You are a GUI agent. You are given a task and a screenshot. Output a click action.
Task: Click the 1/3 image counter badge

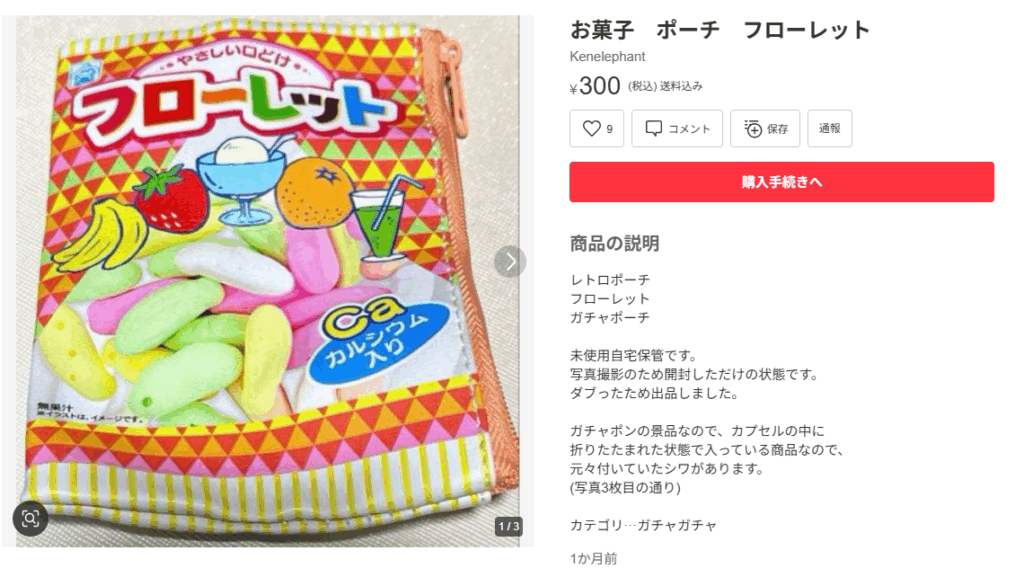click(x=509, y=526)
